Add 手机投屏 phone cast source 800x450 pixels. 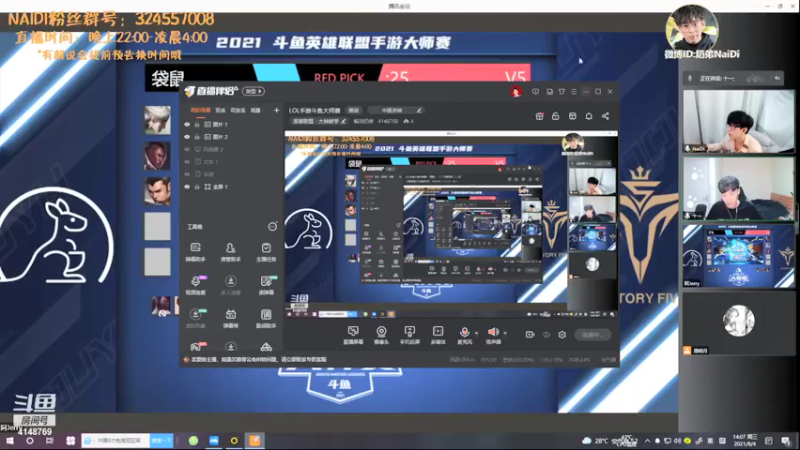(x=409, y=335)
